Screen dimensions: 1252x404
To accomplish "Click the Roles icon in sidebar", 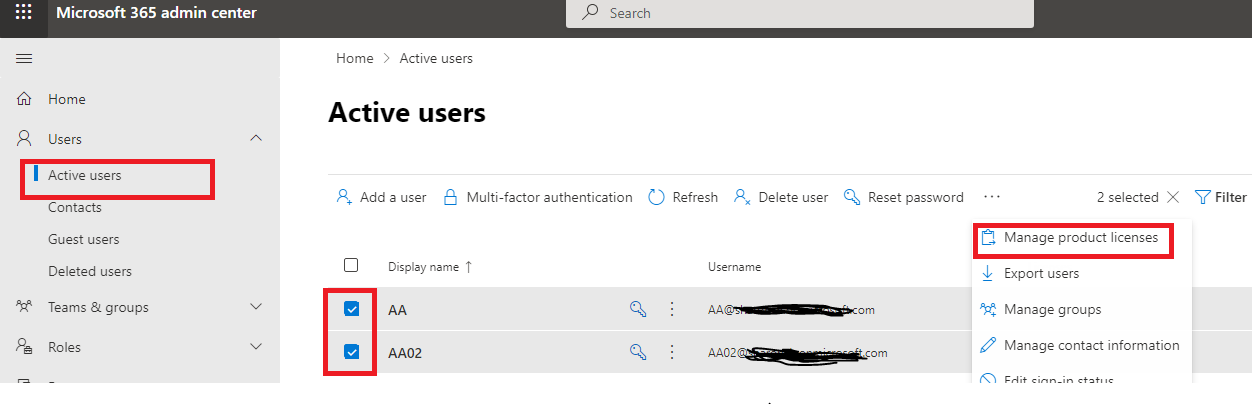I will click(x=25, y=347).
